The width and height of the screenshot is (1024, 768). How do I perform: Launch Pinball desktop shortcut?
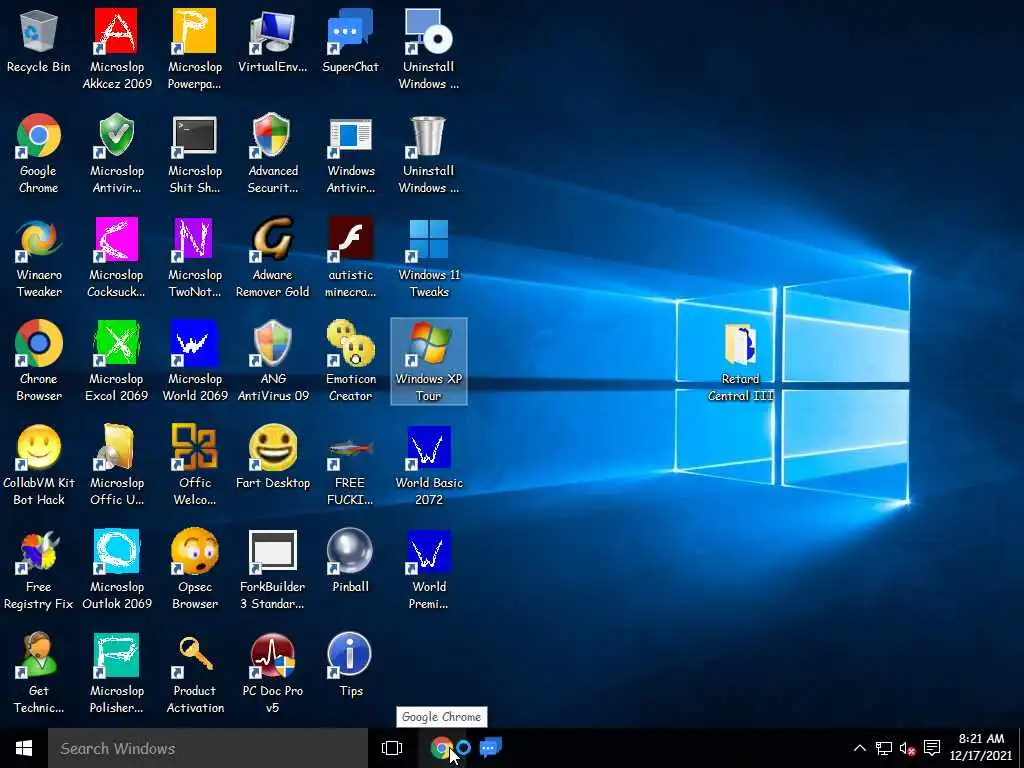[351, 561]
